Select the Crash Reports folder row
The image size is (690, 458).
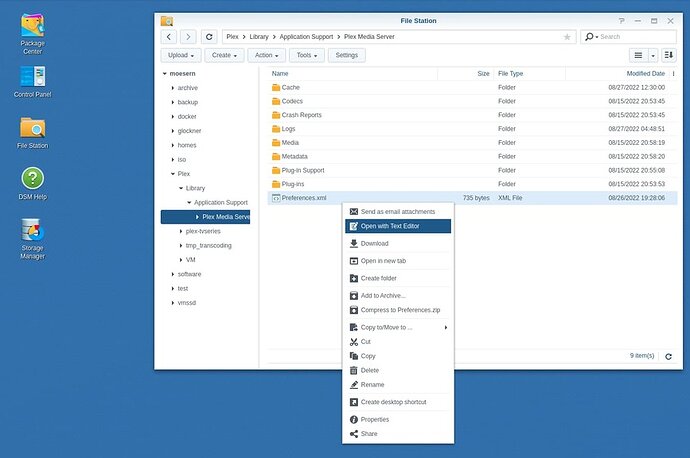tap(473, 115)
